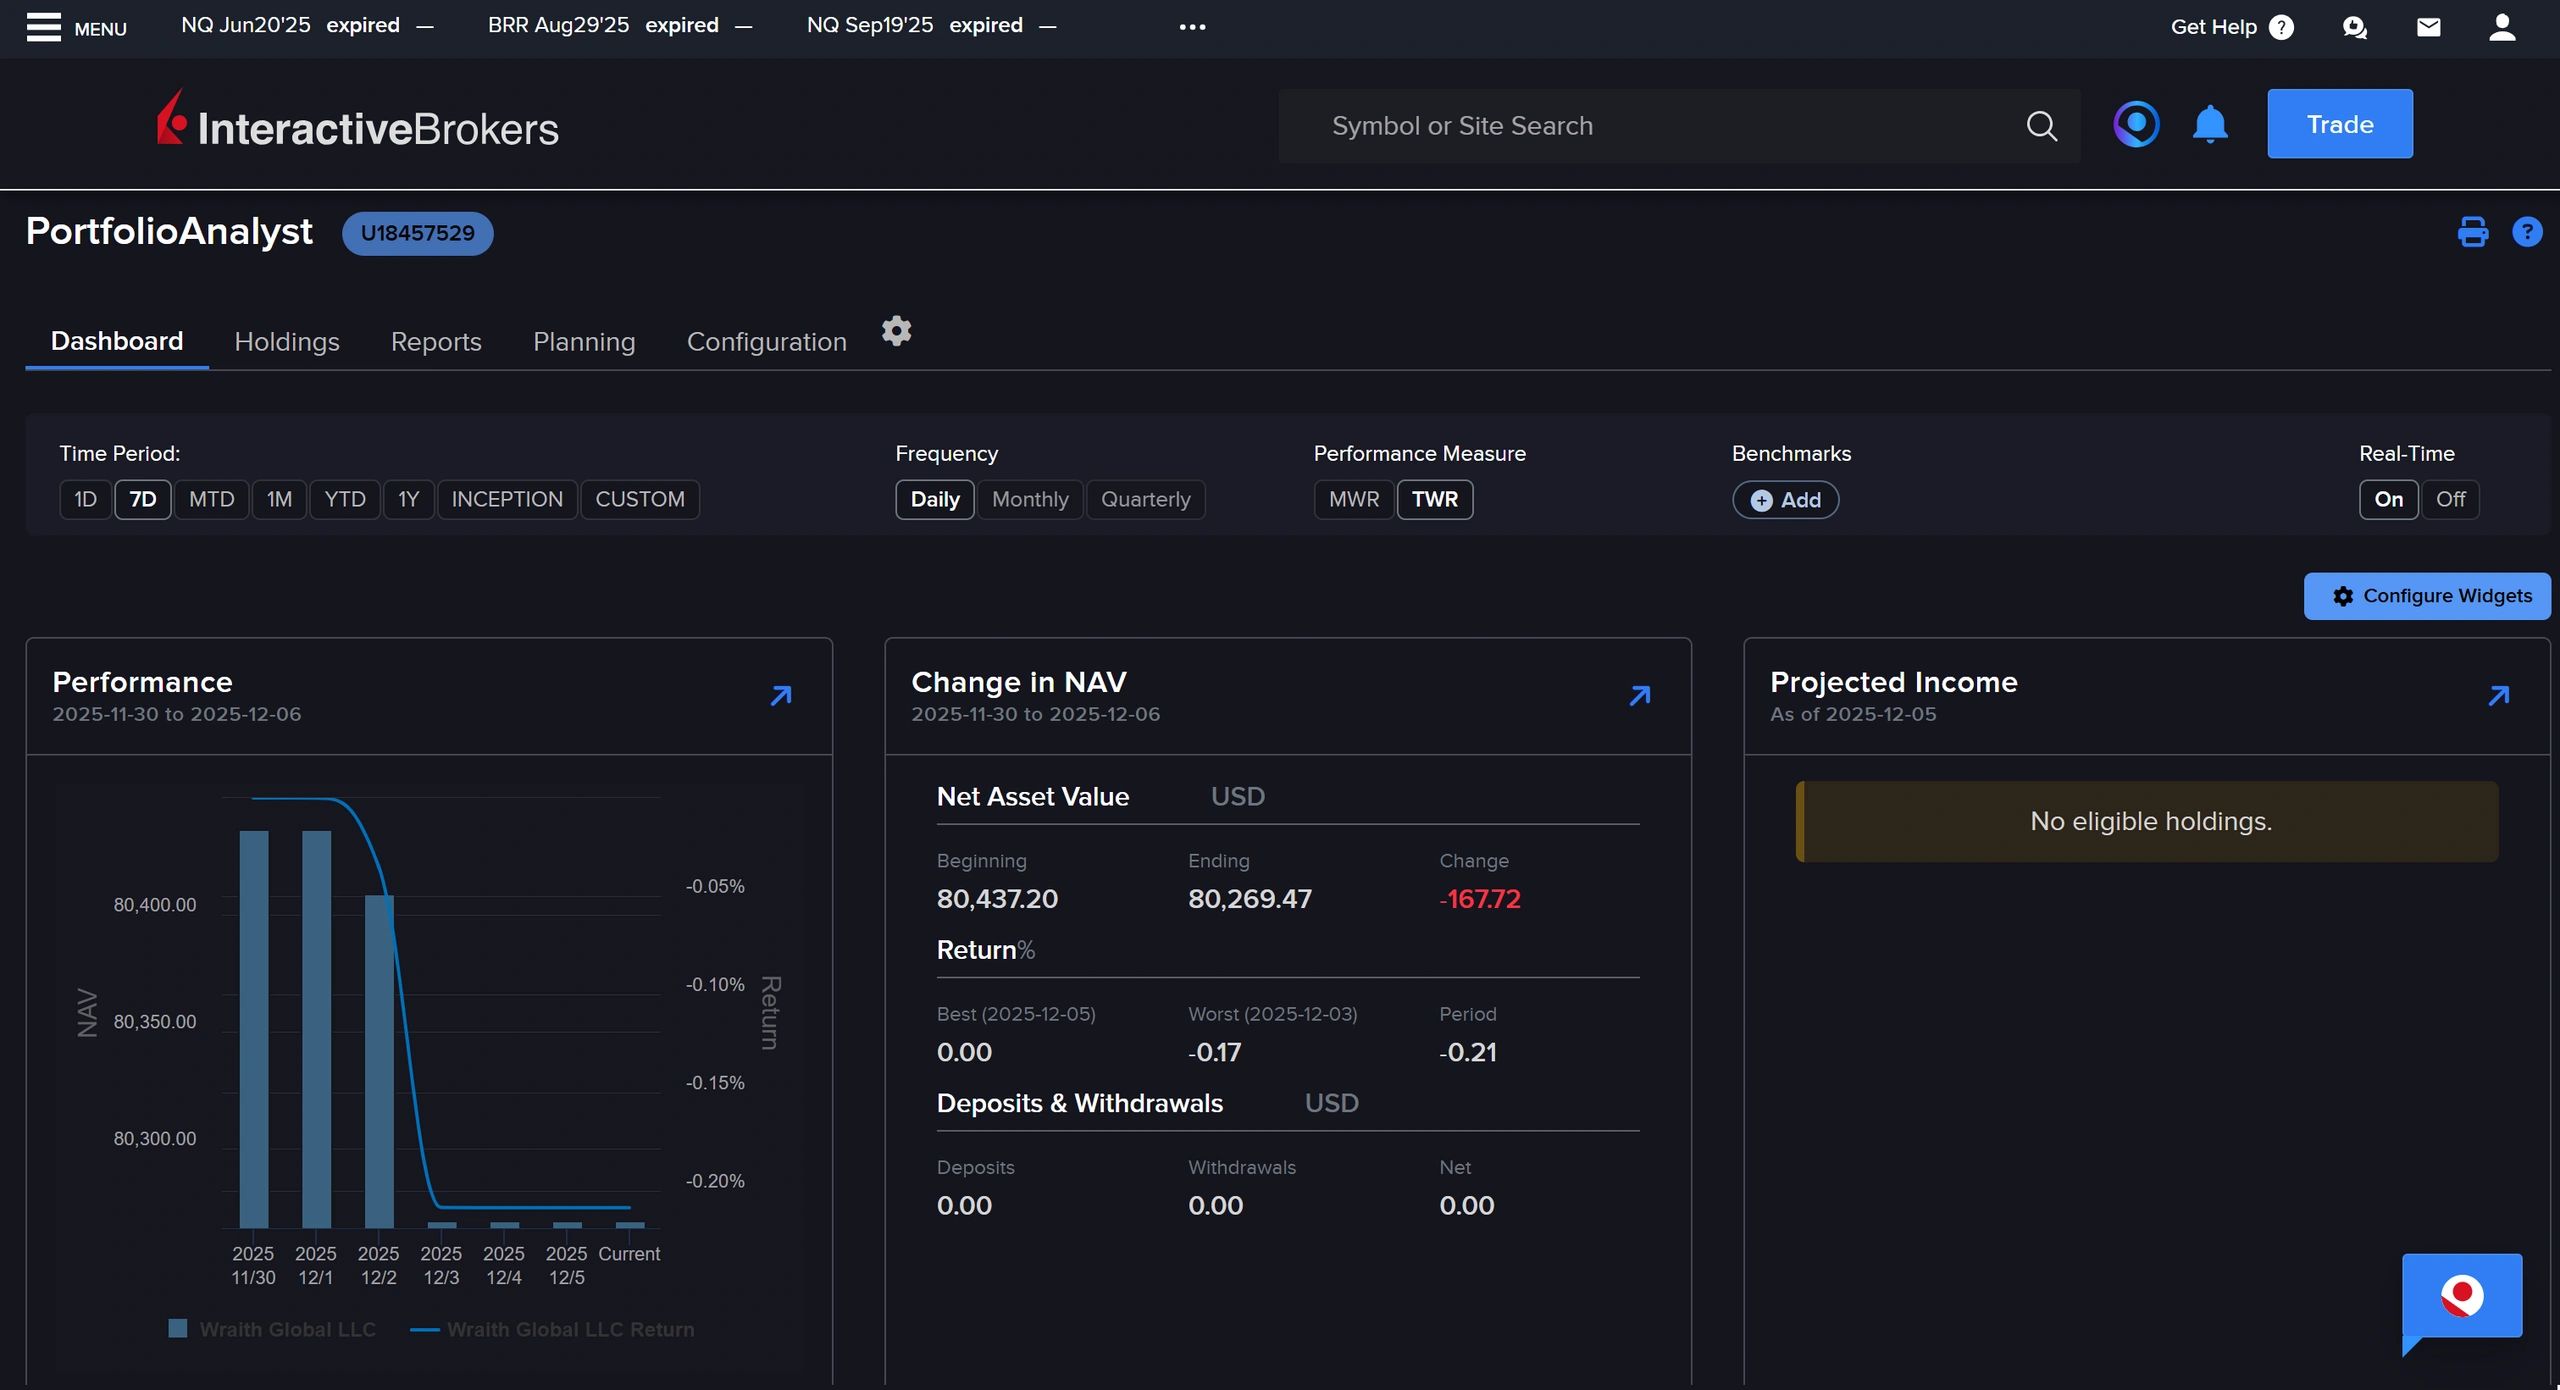The image size is (2560, 1390).
Task: Expand the Performance widget arrow
Action: pos(781,695)
